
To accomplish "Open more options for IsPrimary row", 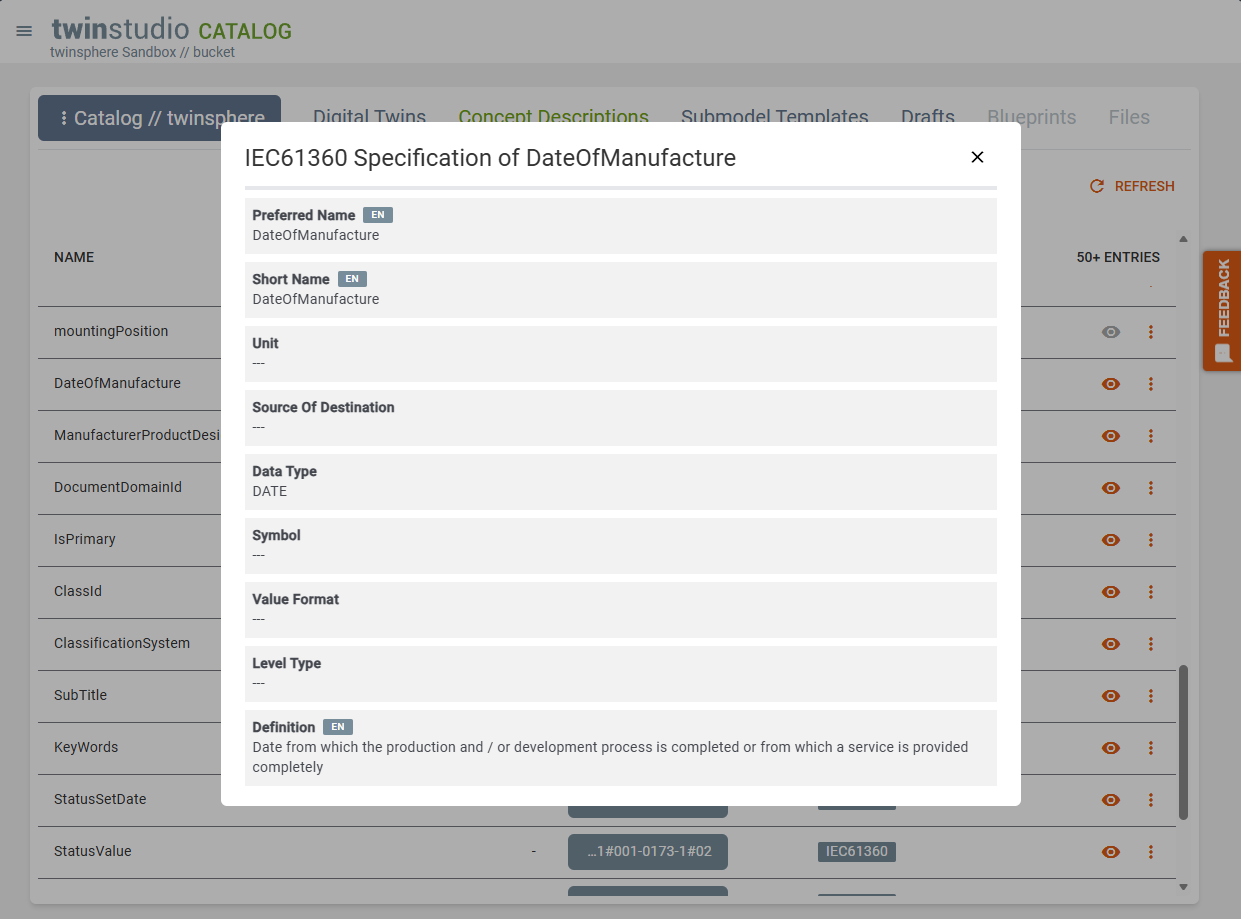I will pyautogui.click(x=1151, y=540).
